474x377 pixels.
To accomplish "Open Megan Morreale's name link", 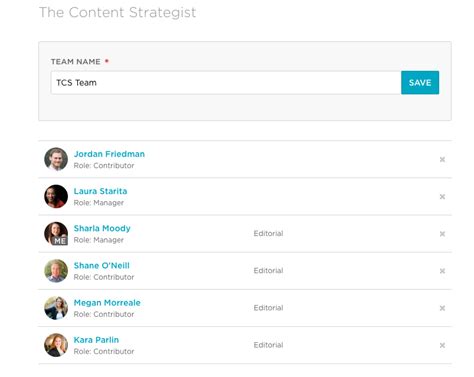I will click(x=107, y=303).
